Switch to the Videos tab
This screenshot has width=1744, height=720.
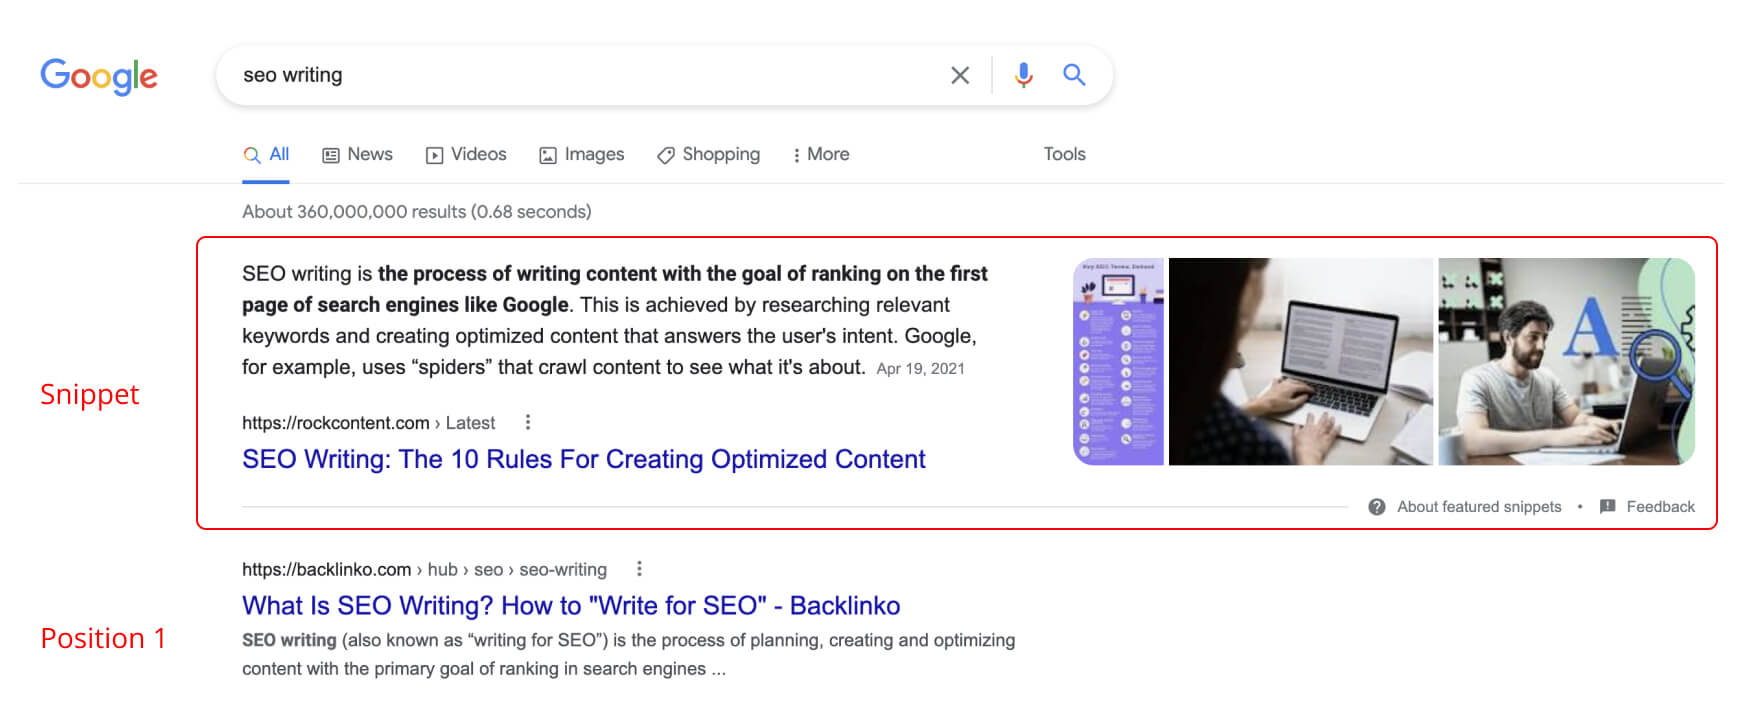[x=466, y=155]
